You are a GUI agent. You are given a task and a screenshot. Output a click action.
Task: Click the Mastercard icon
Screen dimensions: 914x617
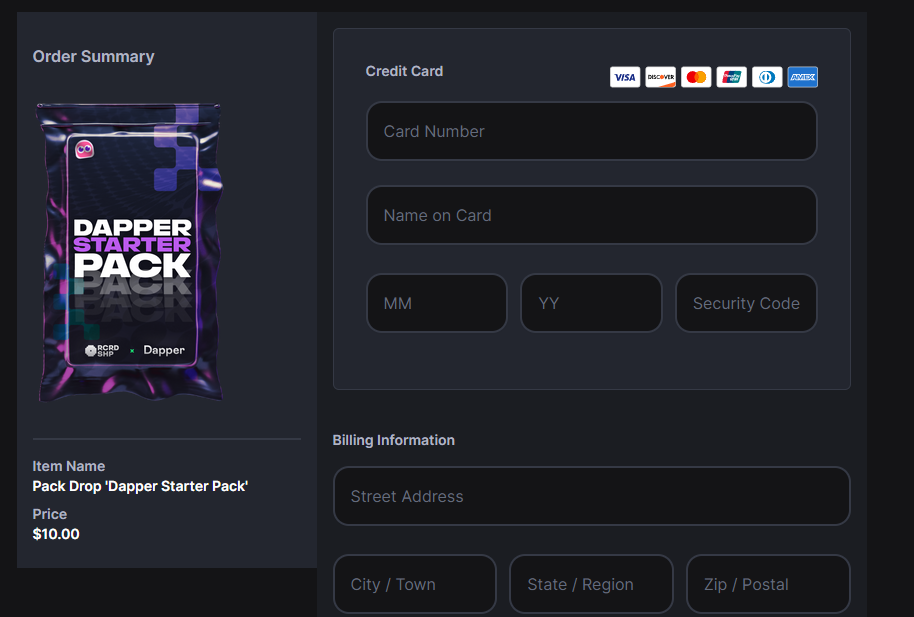[x=696, y=77]
